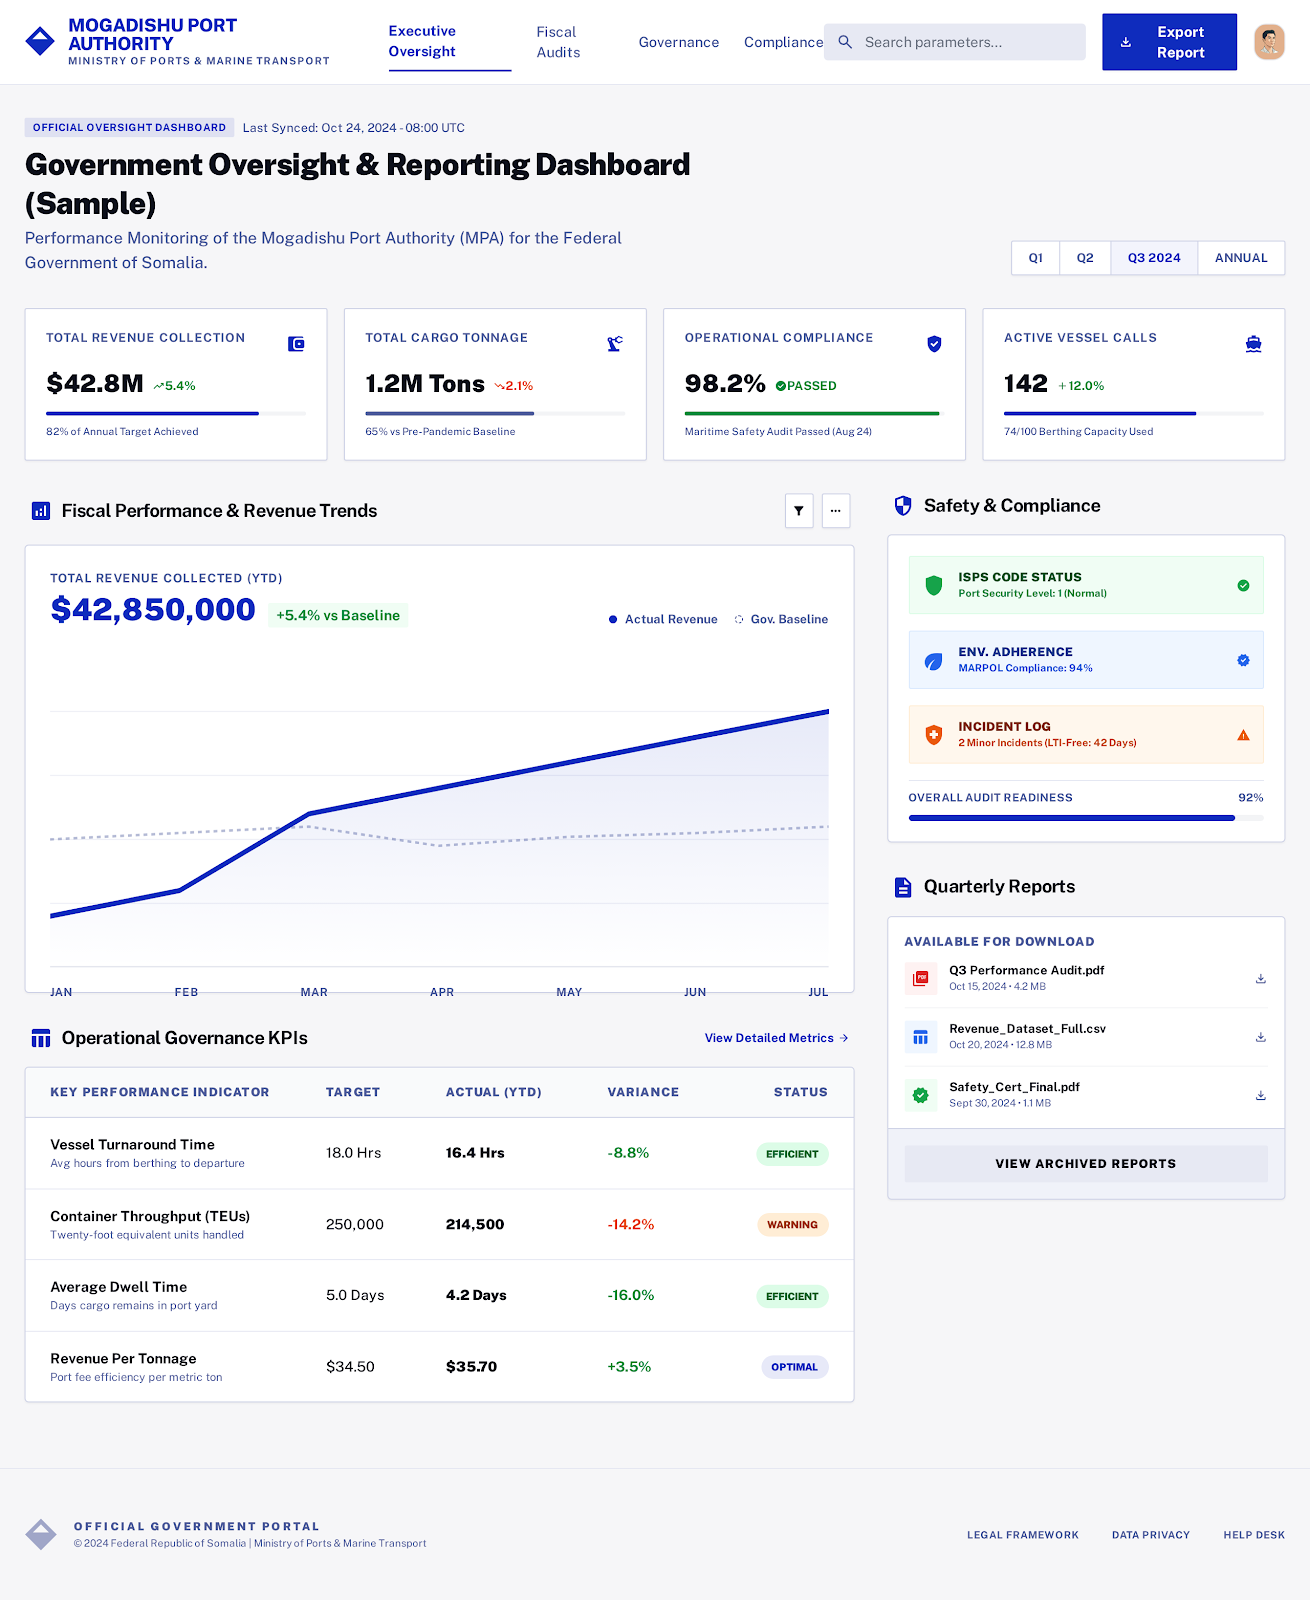Click the Incident Log warning triangle icon
Image resolution: width=1310 pixels, height=1600 pixels.
1243,735
